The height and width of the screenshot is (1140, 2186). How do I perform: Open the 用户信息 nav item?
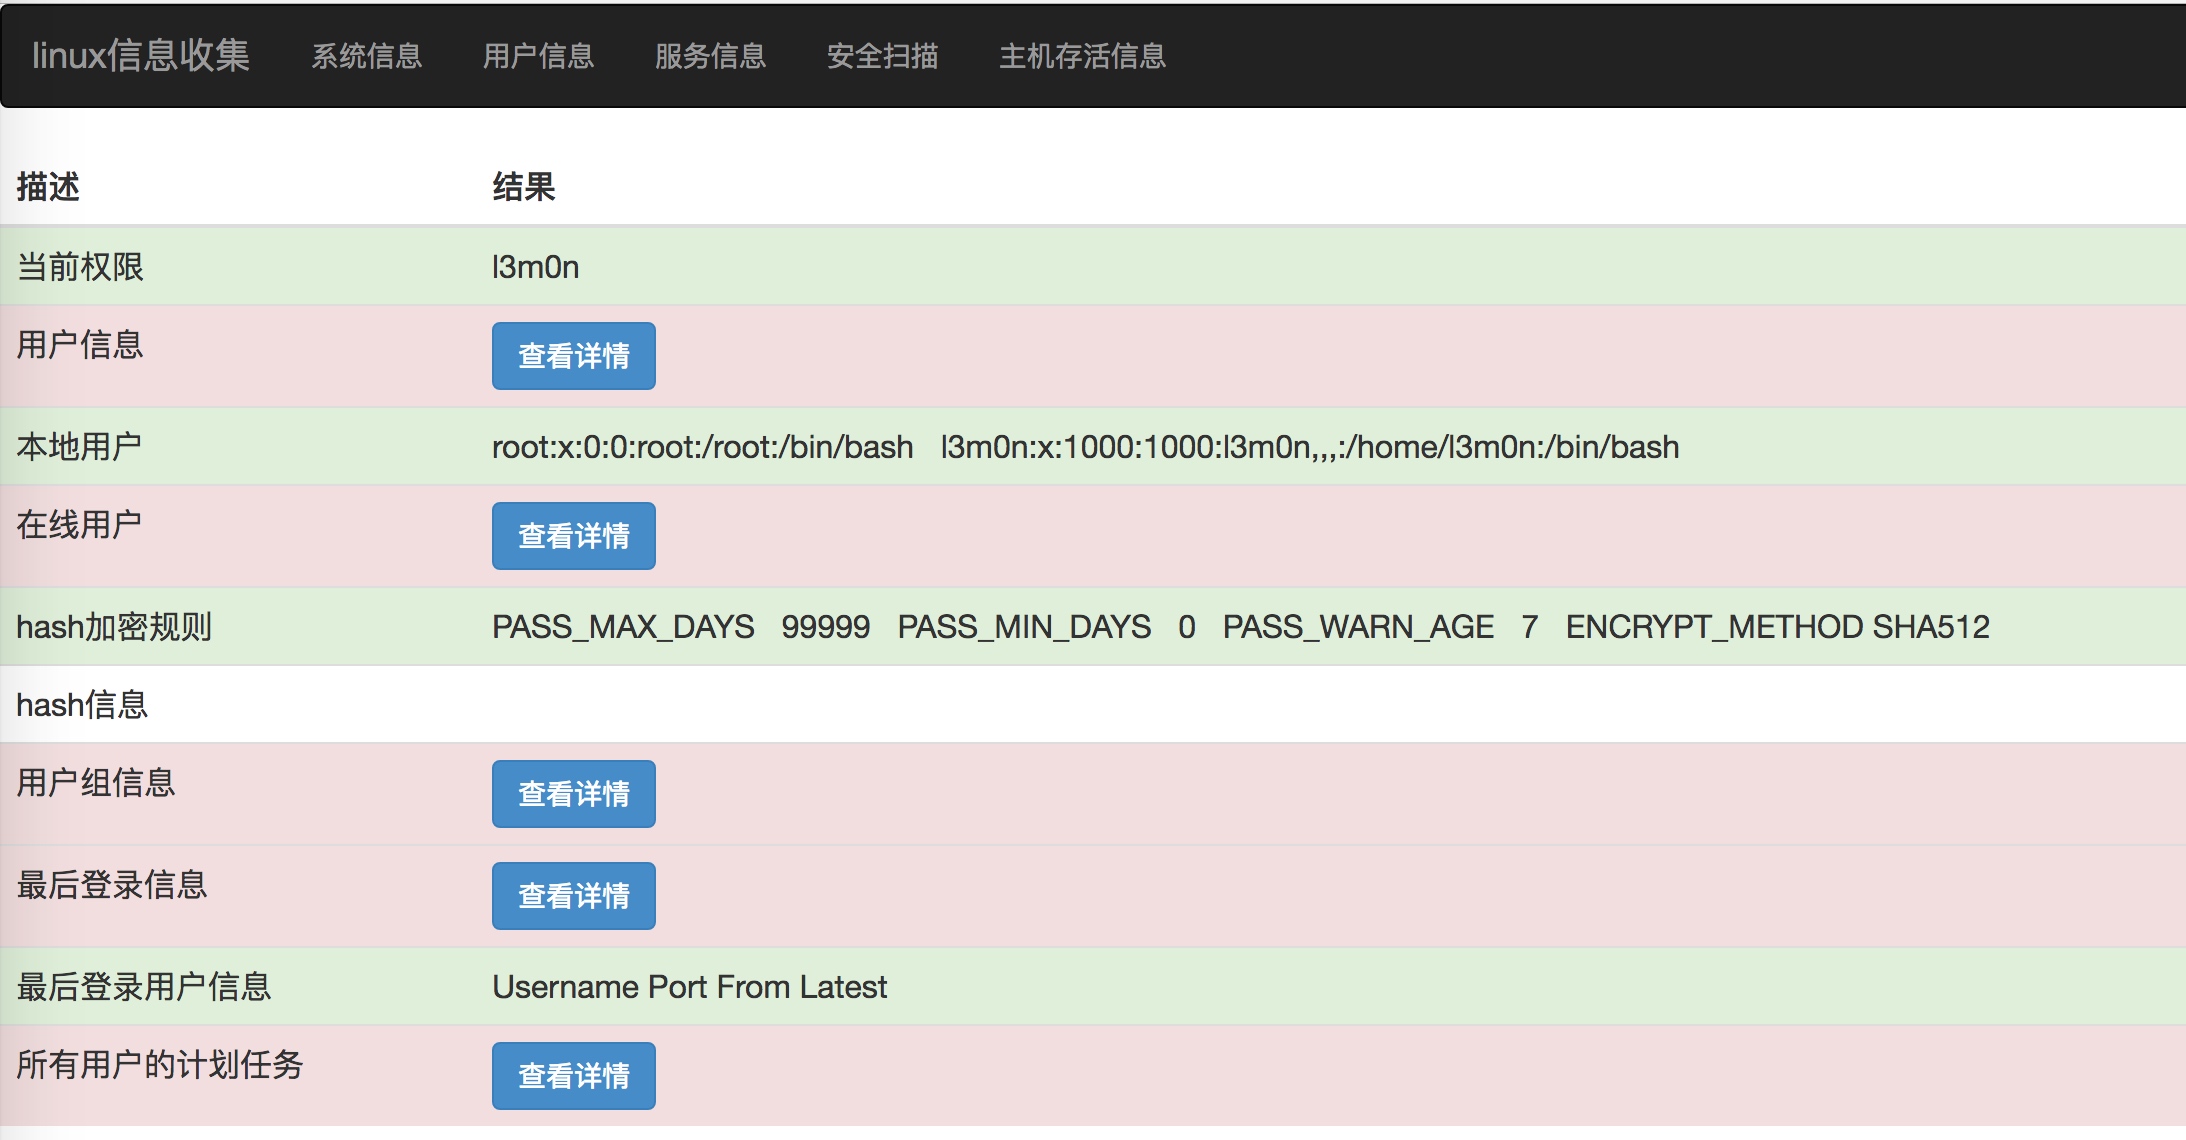(x=538, y=56)
